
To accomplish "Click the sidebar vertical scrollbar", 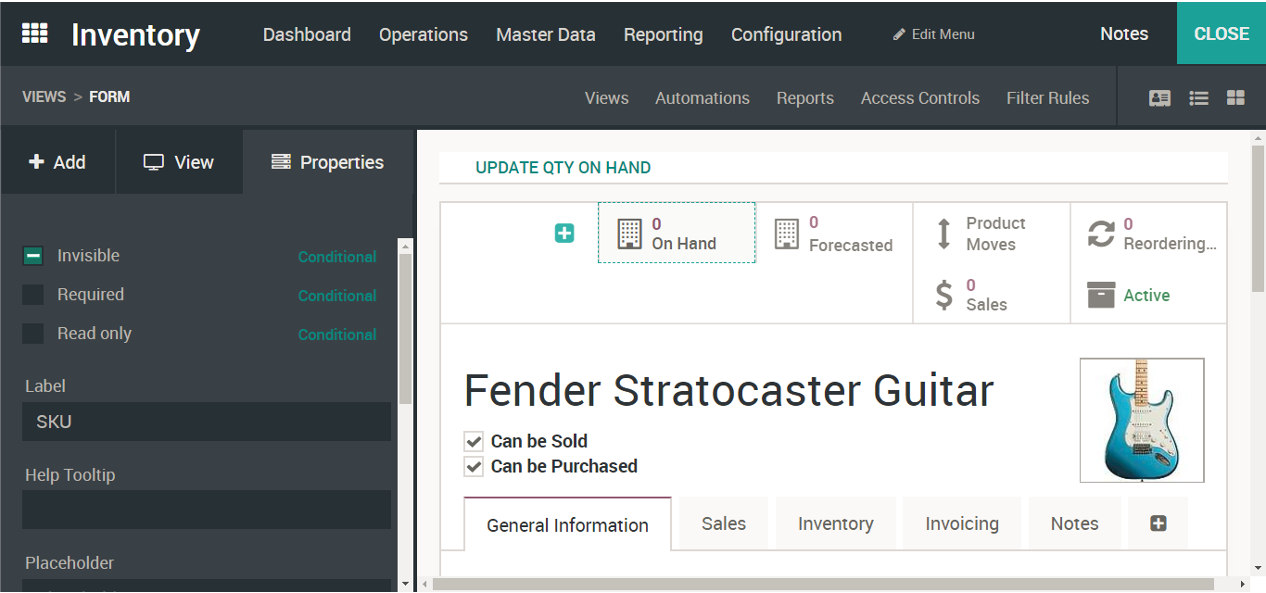I will tap(405, 330).
